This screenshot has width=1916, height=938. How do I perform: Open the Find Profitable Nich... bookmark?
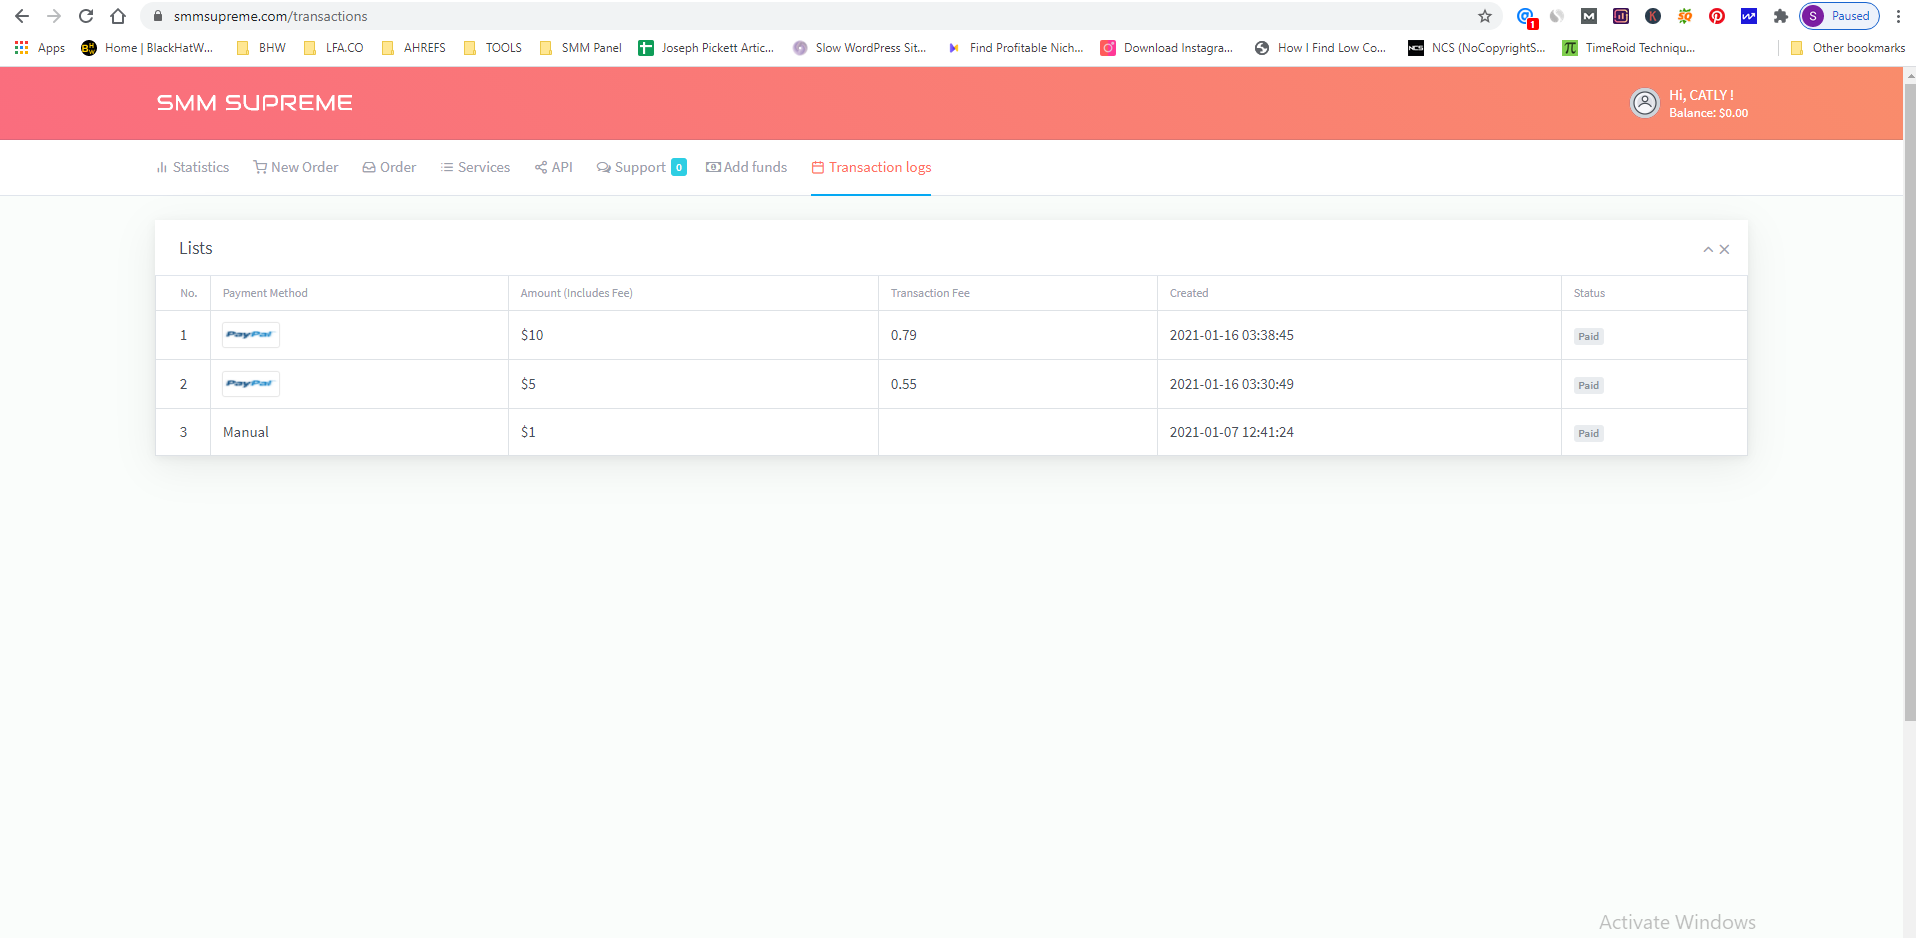(x=1015, y=48)
